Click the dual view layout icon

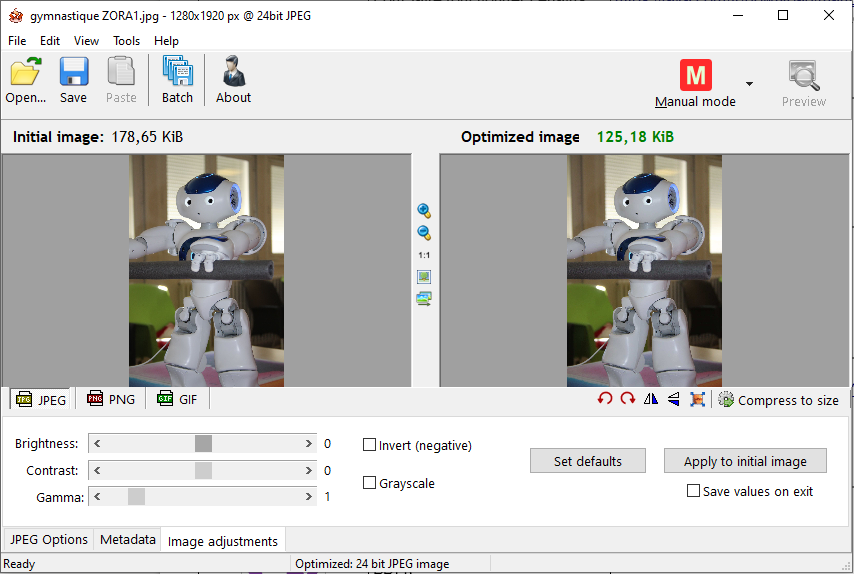pyautogui.click(x=424, y=298)
